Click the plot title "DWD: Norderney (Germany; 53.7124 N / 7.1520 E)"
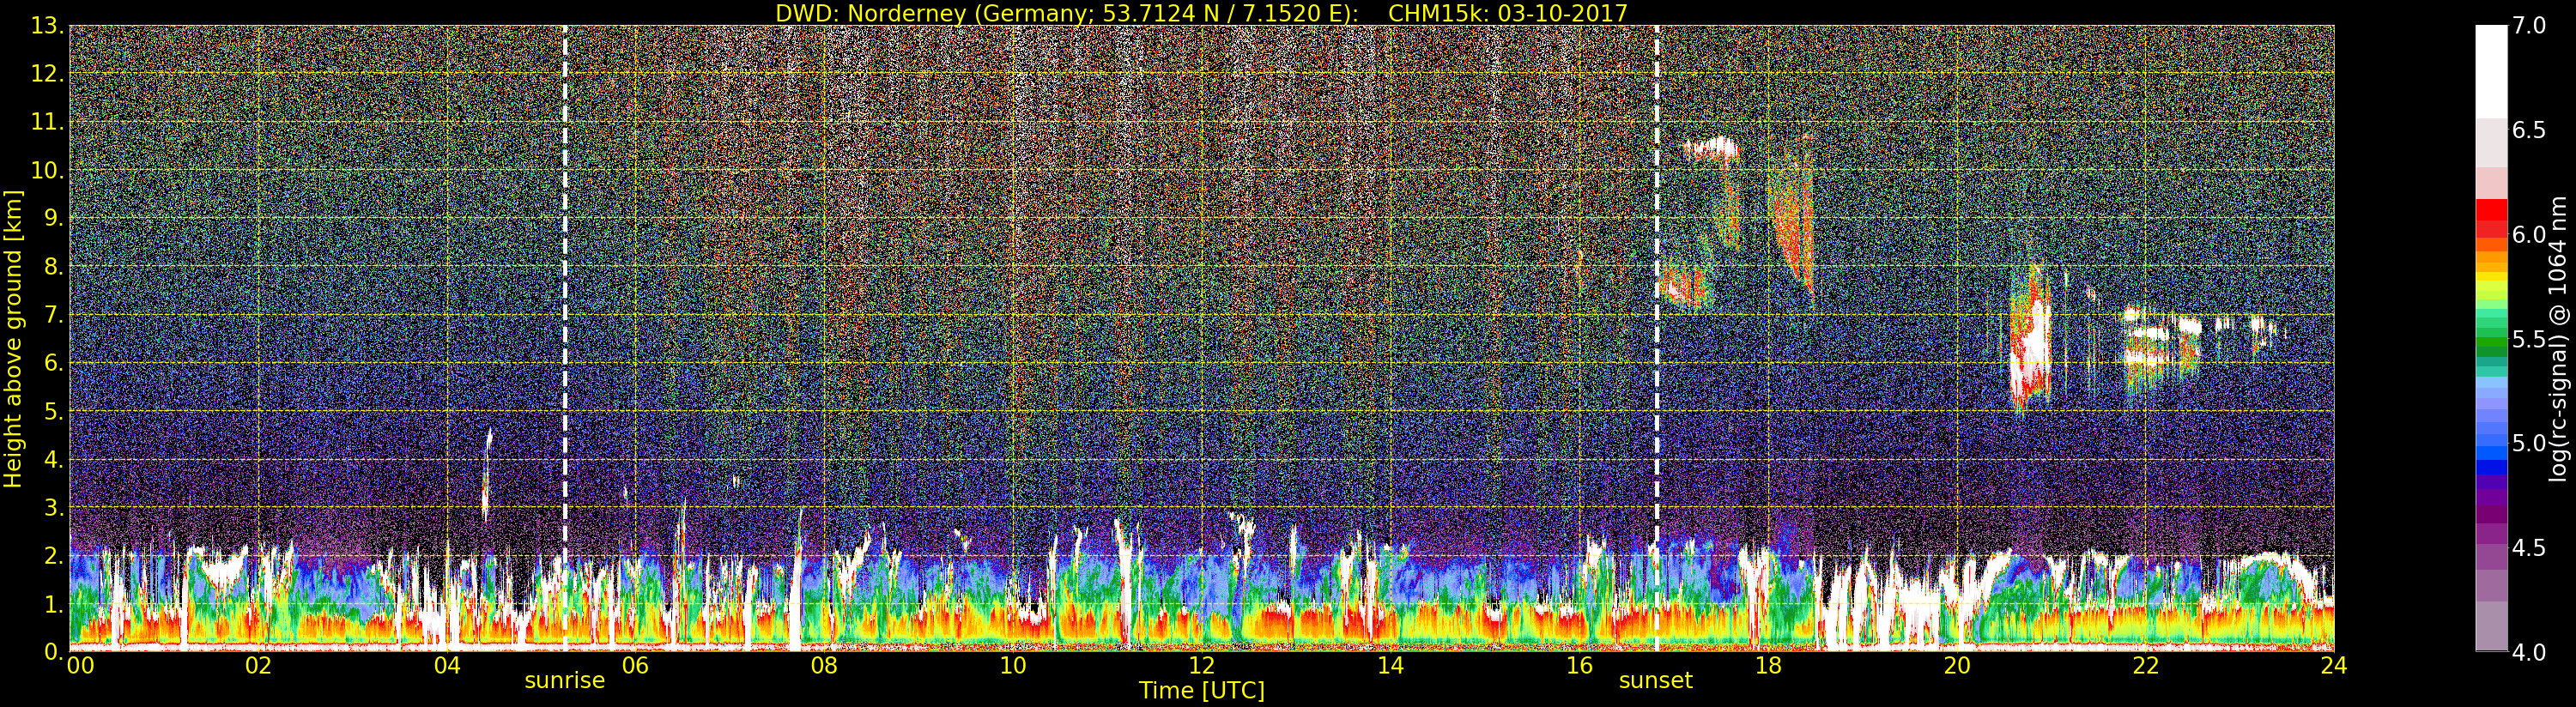The image size is (2576, 707). [x=1067, y=13]
